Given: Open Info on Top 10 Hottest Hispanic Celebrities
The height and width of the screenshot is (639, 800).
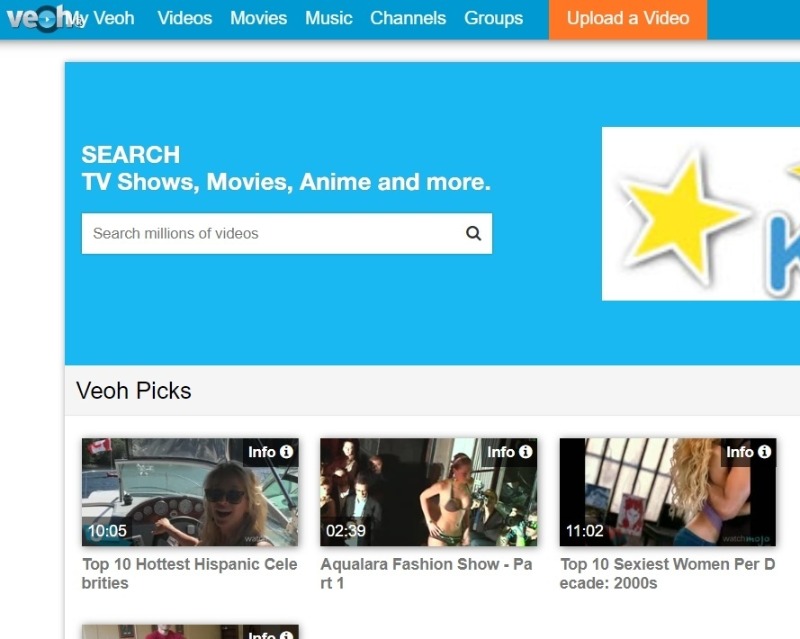Looking at the screenshot, I should (270, 452).
